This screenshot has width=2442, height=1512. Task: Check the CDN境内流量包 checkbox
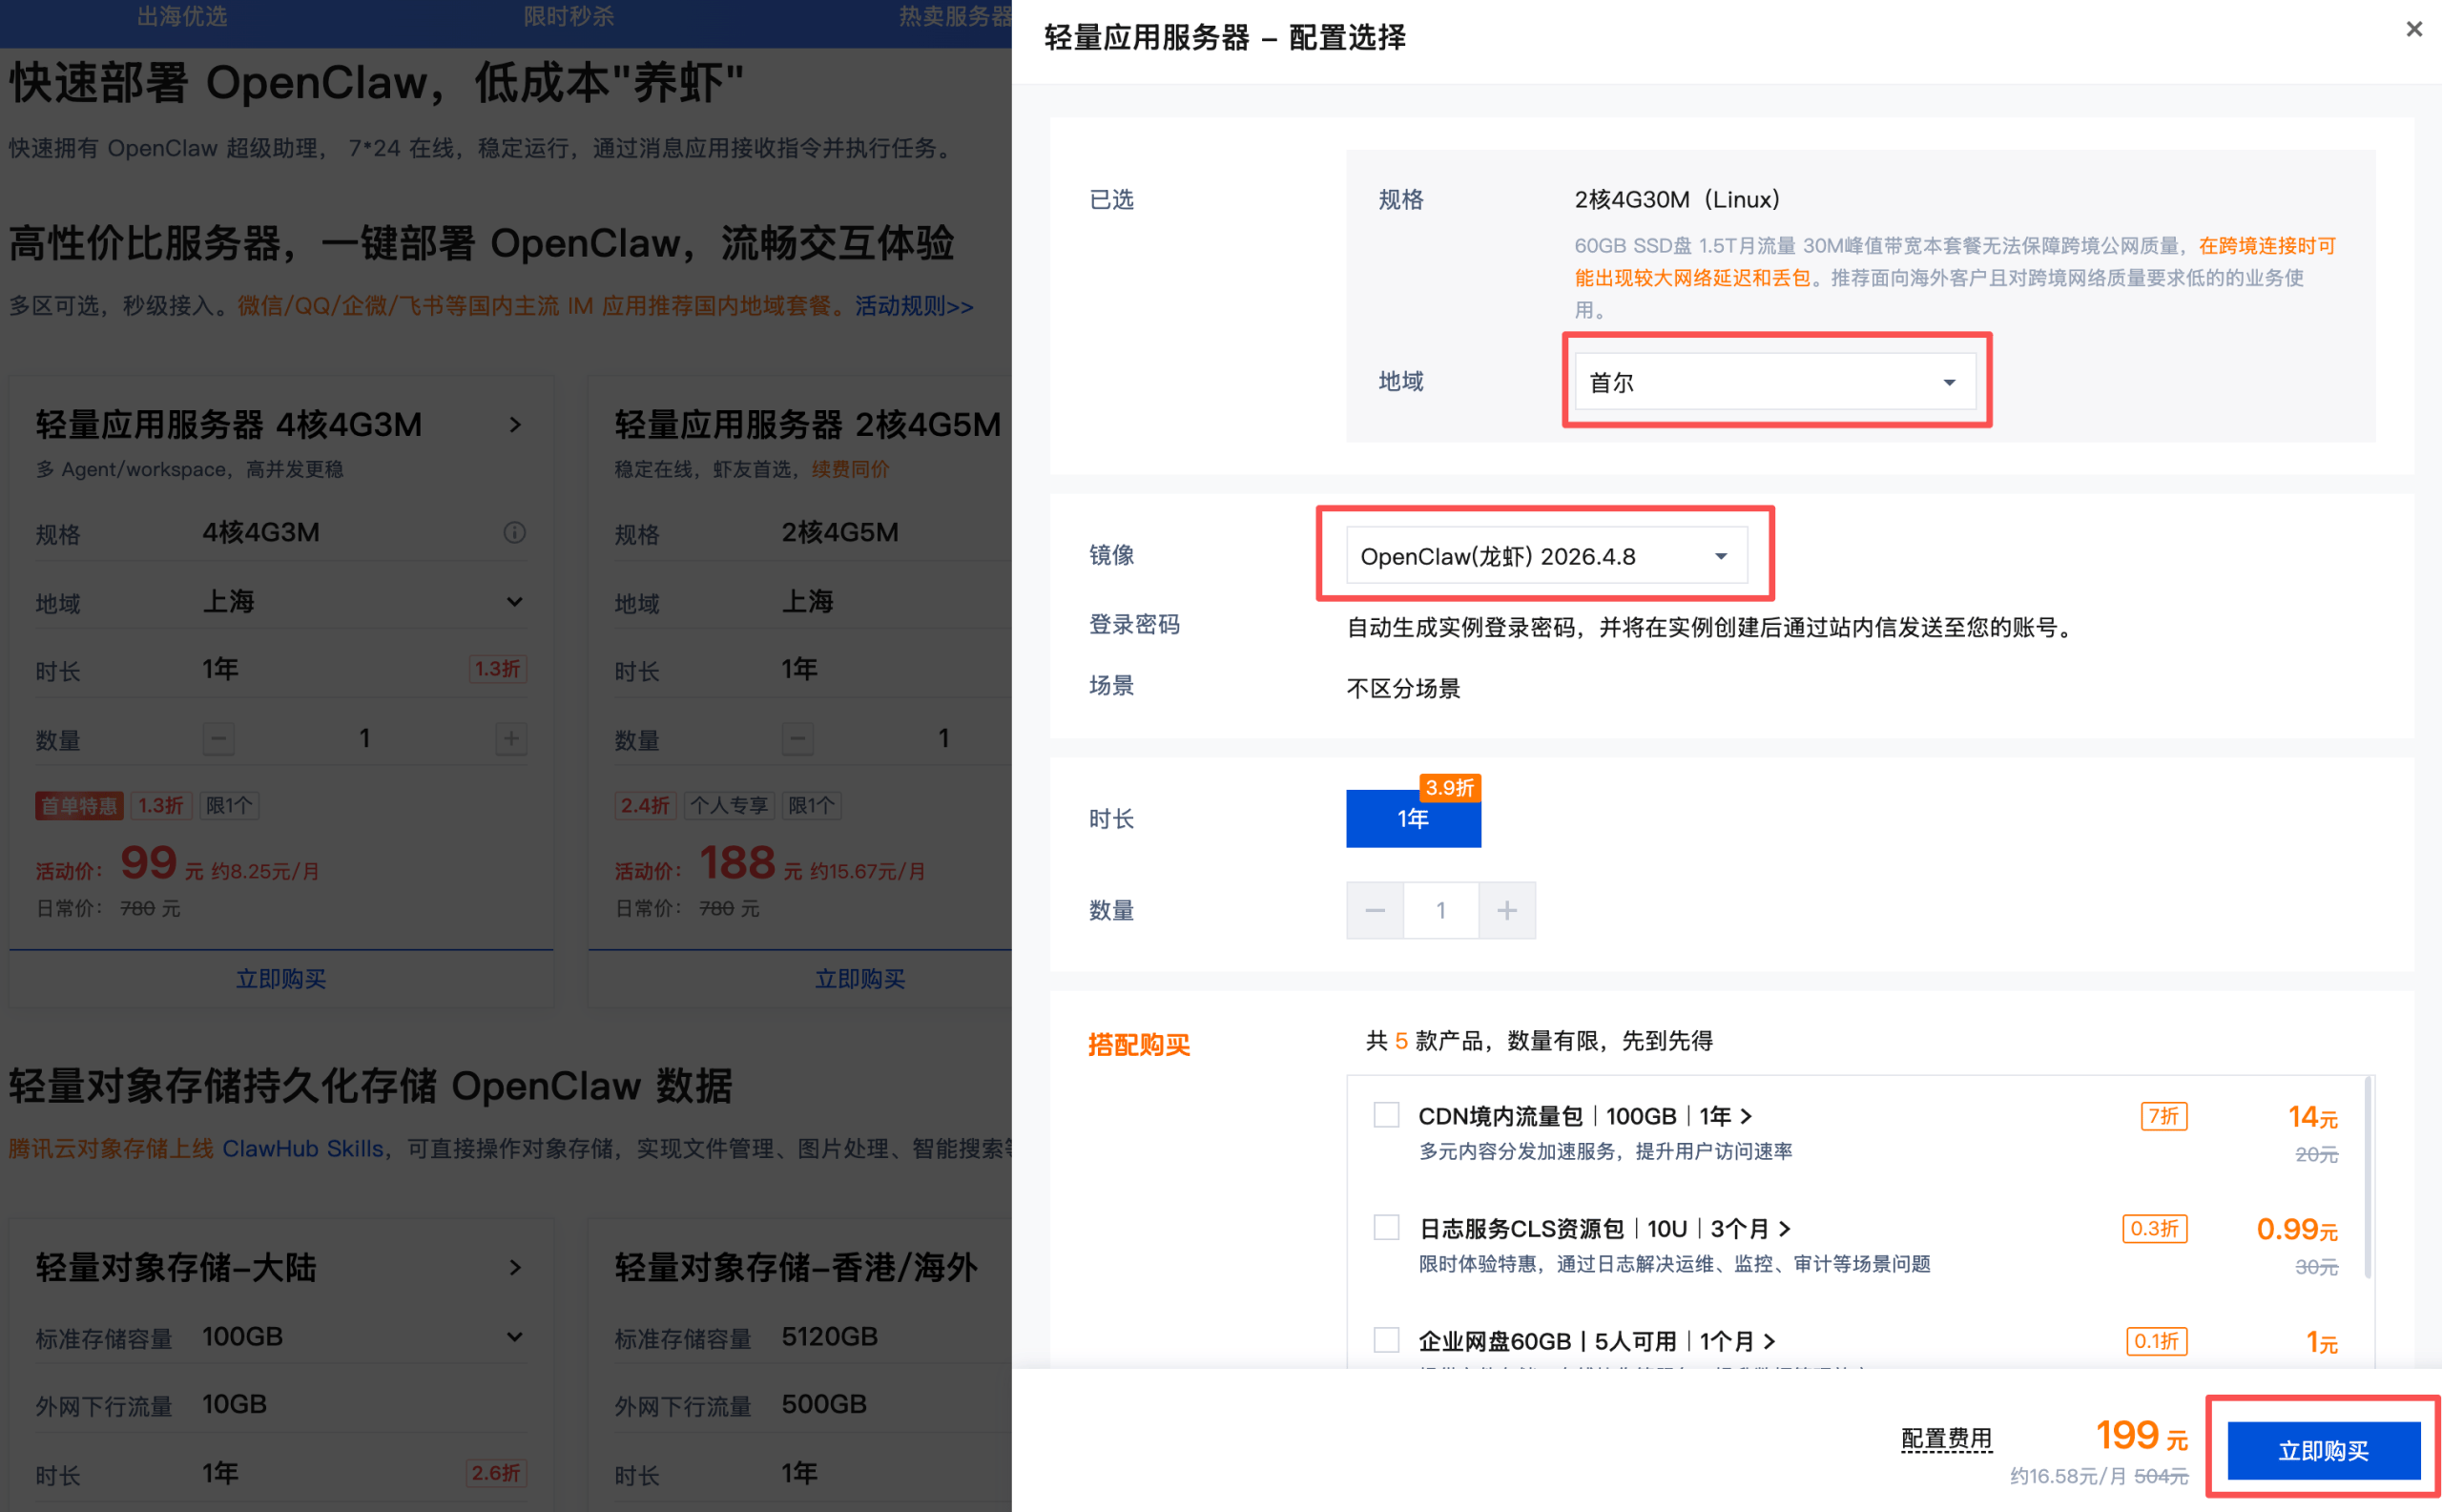coord(1386,1114)
